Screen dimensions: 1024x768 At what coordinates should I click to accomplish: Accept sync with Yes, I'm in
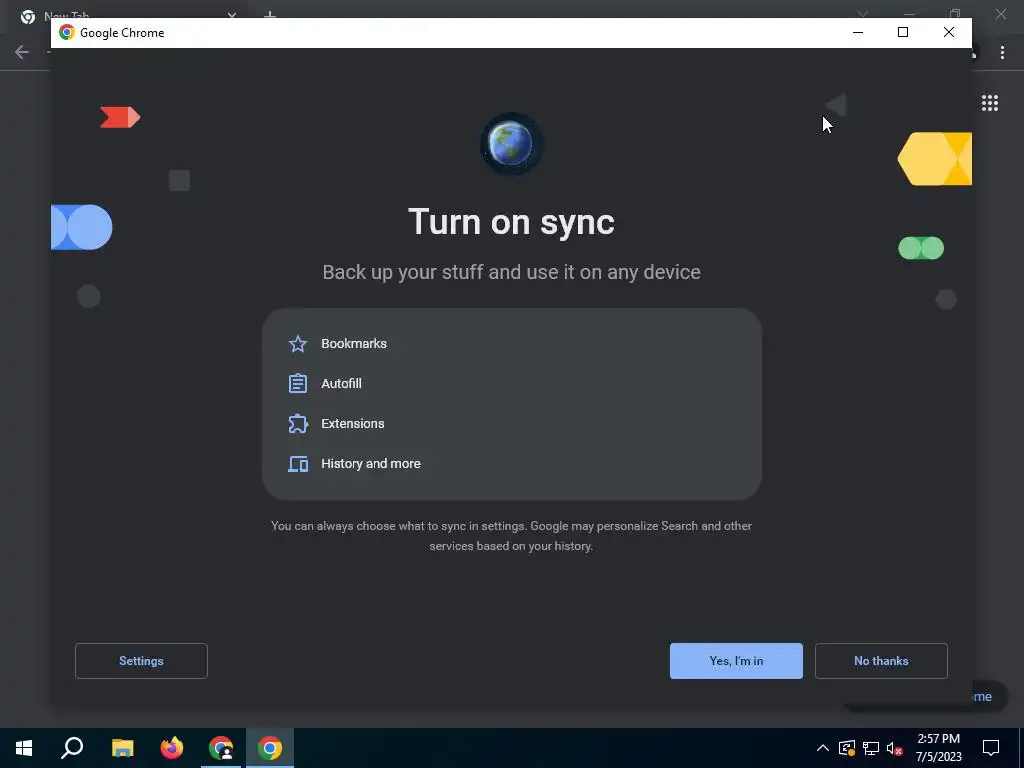(736, 661)
